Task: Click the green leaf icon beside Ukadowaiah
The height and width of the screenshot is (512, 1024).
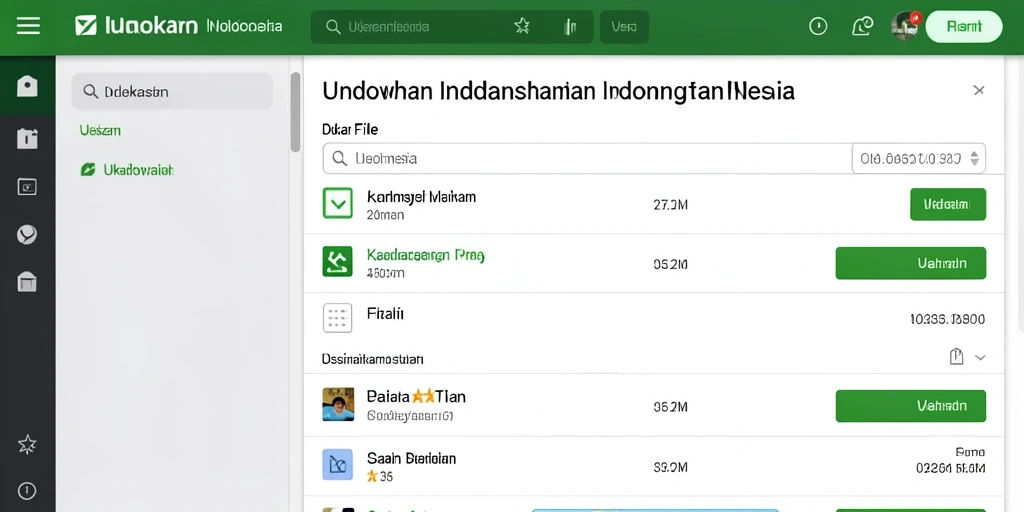Action: click(x=88, y=170)
